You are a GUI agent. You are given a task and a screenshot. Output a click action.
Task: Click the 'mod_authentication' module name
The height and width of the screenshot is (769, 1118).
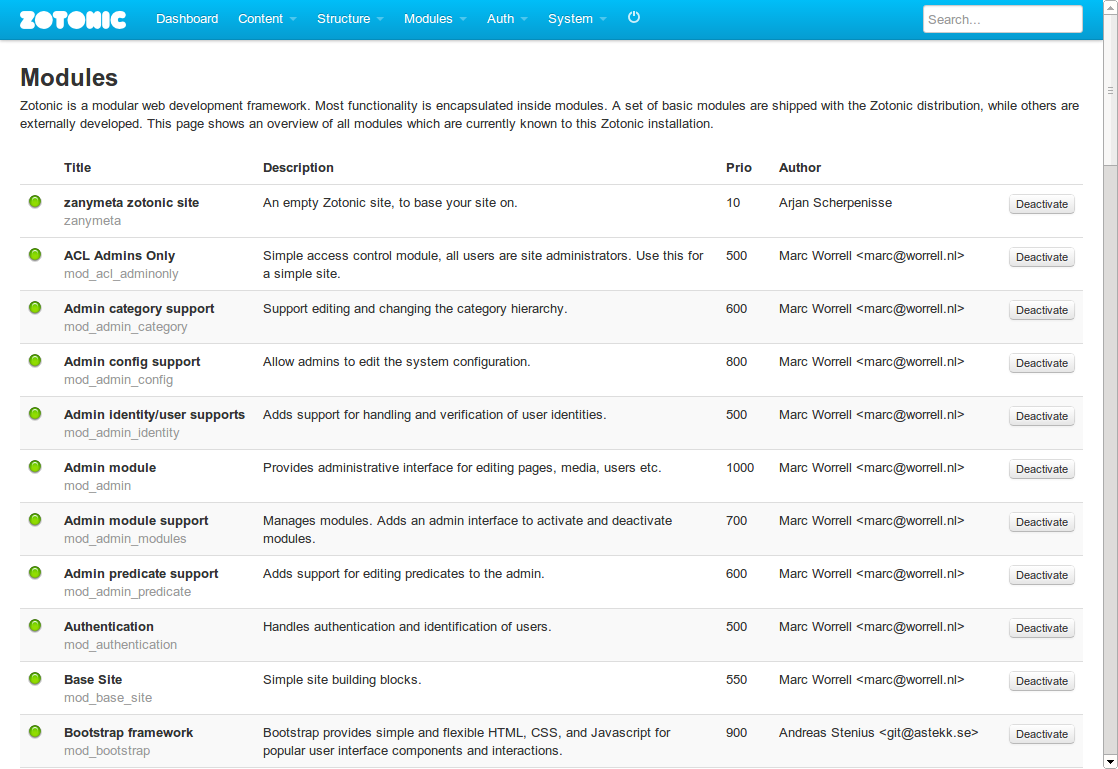[120, 644]
